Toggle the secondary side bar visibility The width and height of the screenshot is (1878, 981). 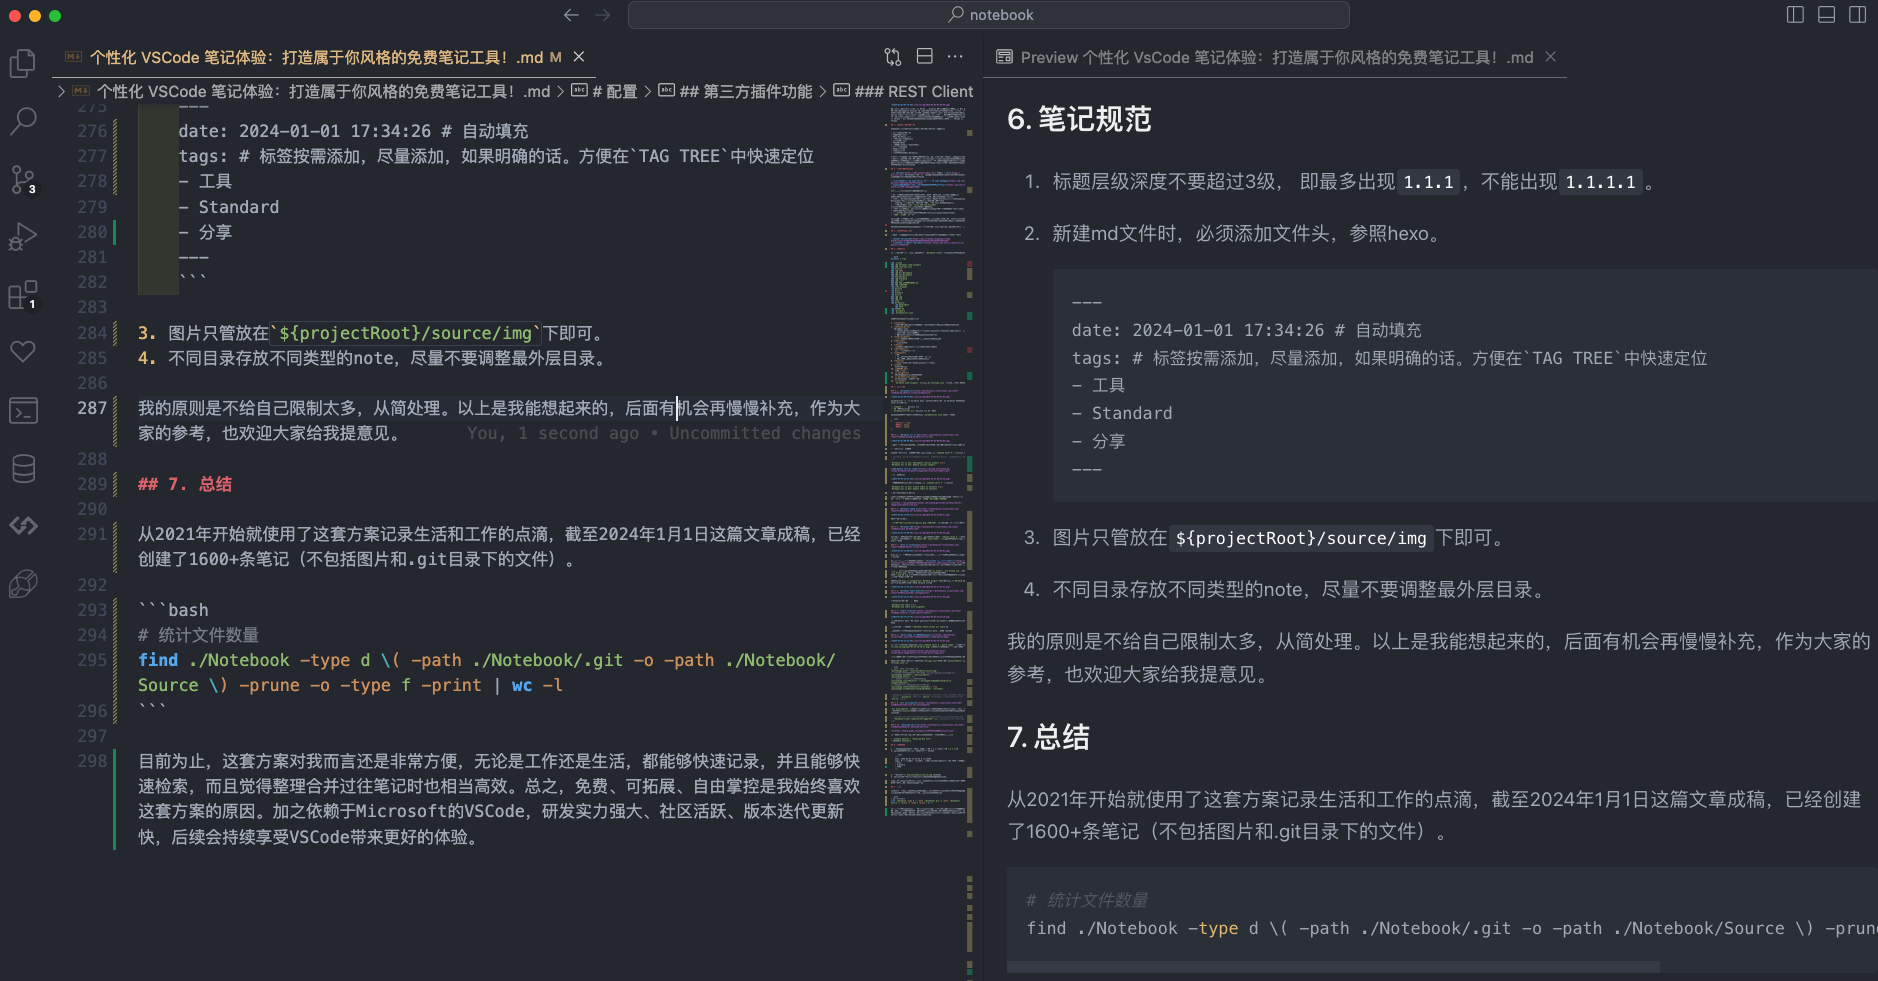click(1858, 14)
